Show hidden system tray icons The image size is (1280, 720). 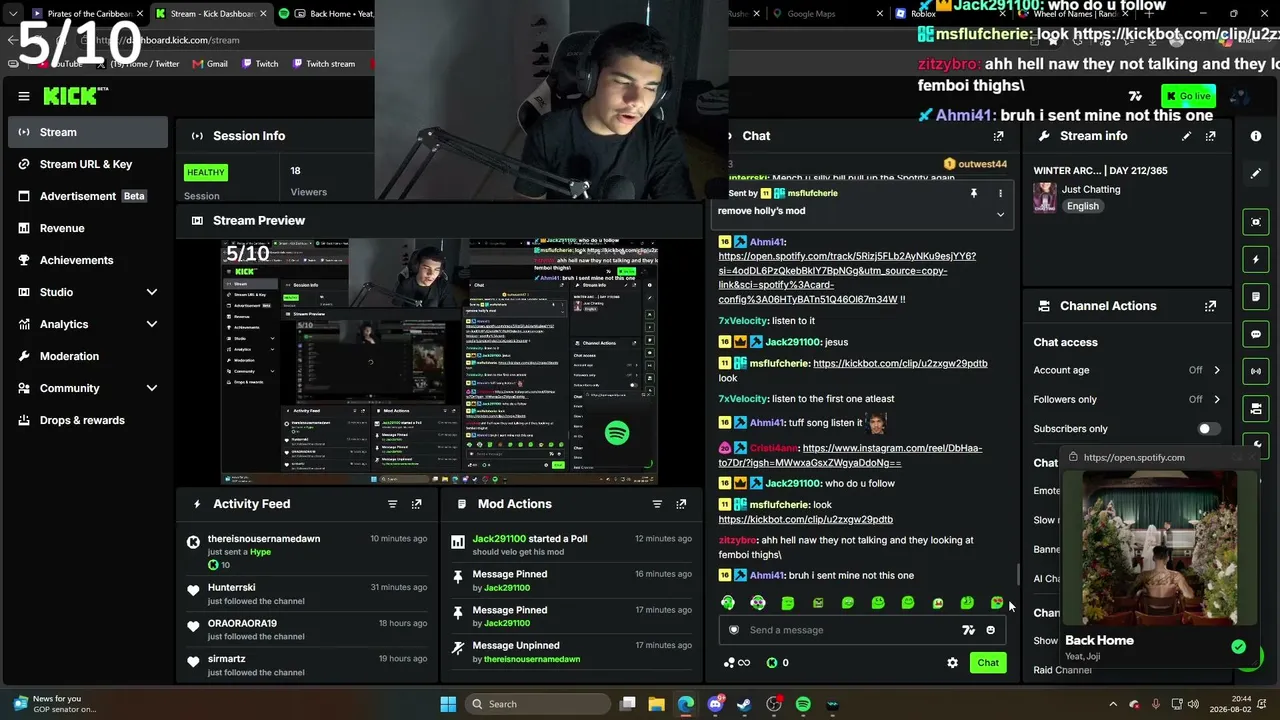pos(1113,704)
